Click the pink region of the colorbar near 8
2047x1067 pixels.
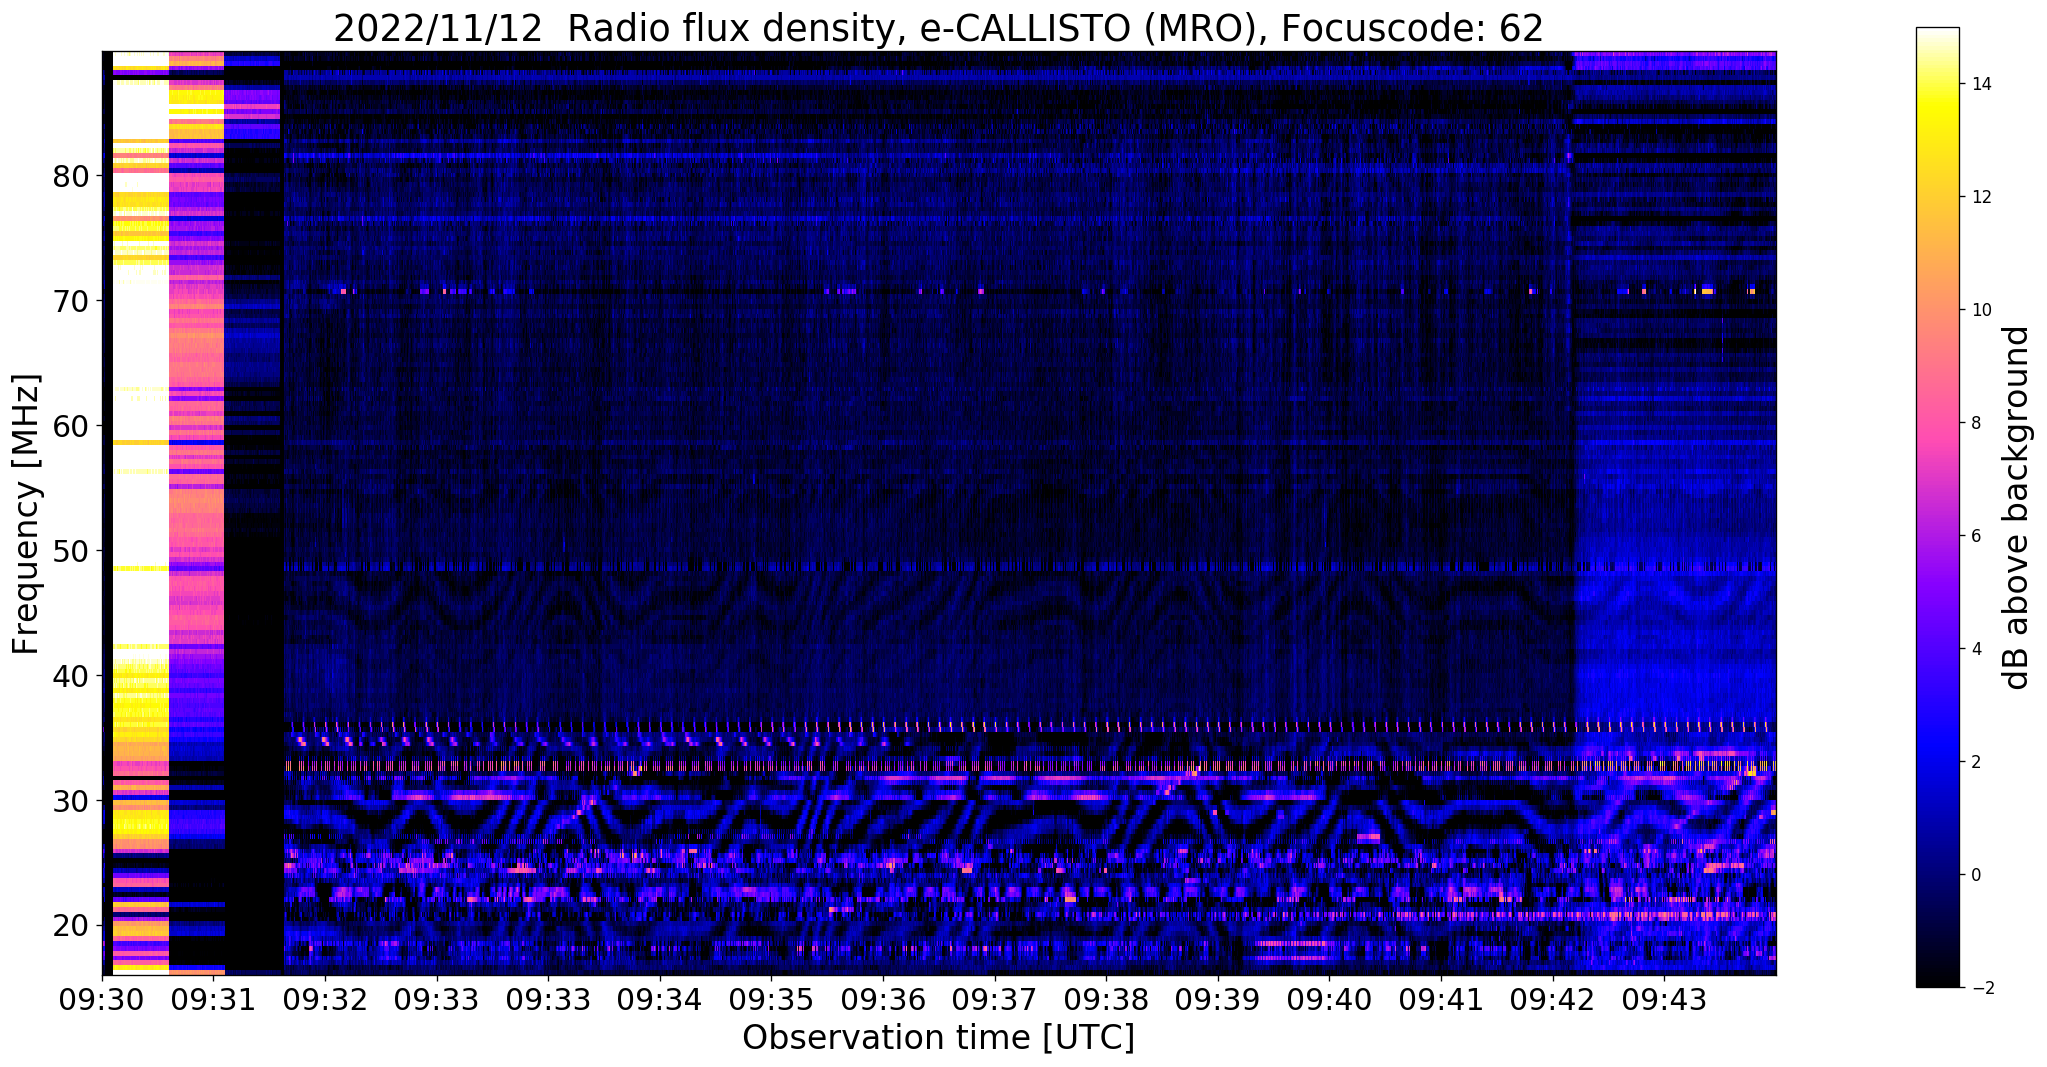click(x=1937, y=423)
